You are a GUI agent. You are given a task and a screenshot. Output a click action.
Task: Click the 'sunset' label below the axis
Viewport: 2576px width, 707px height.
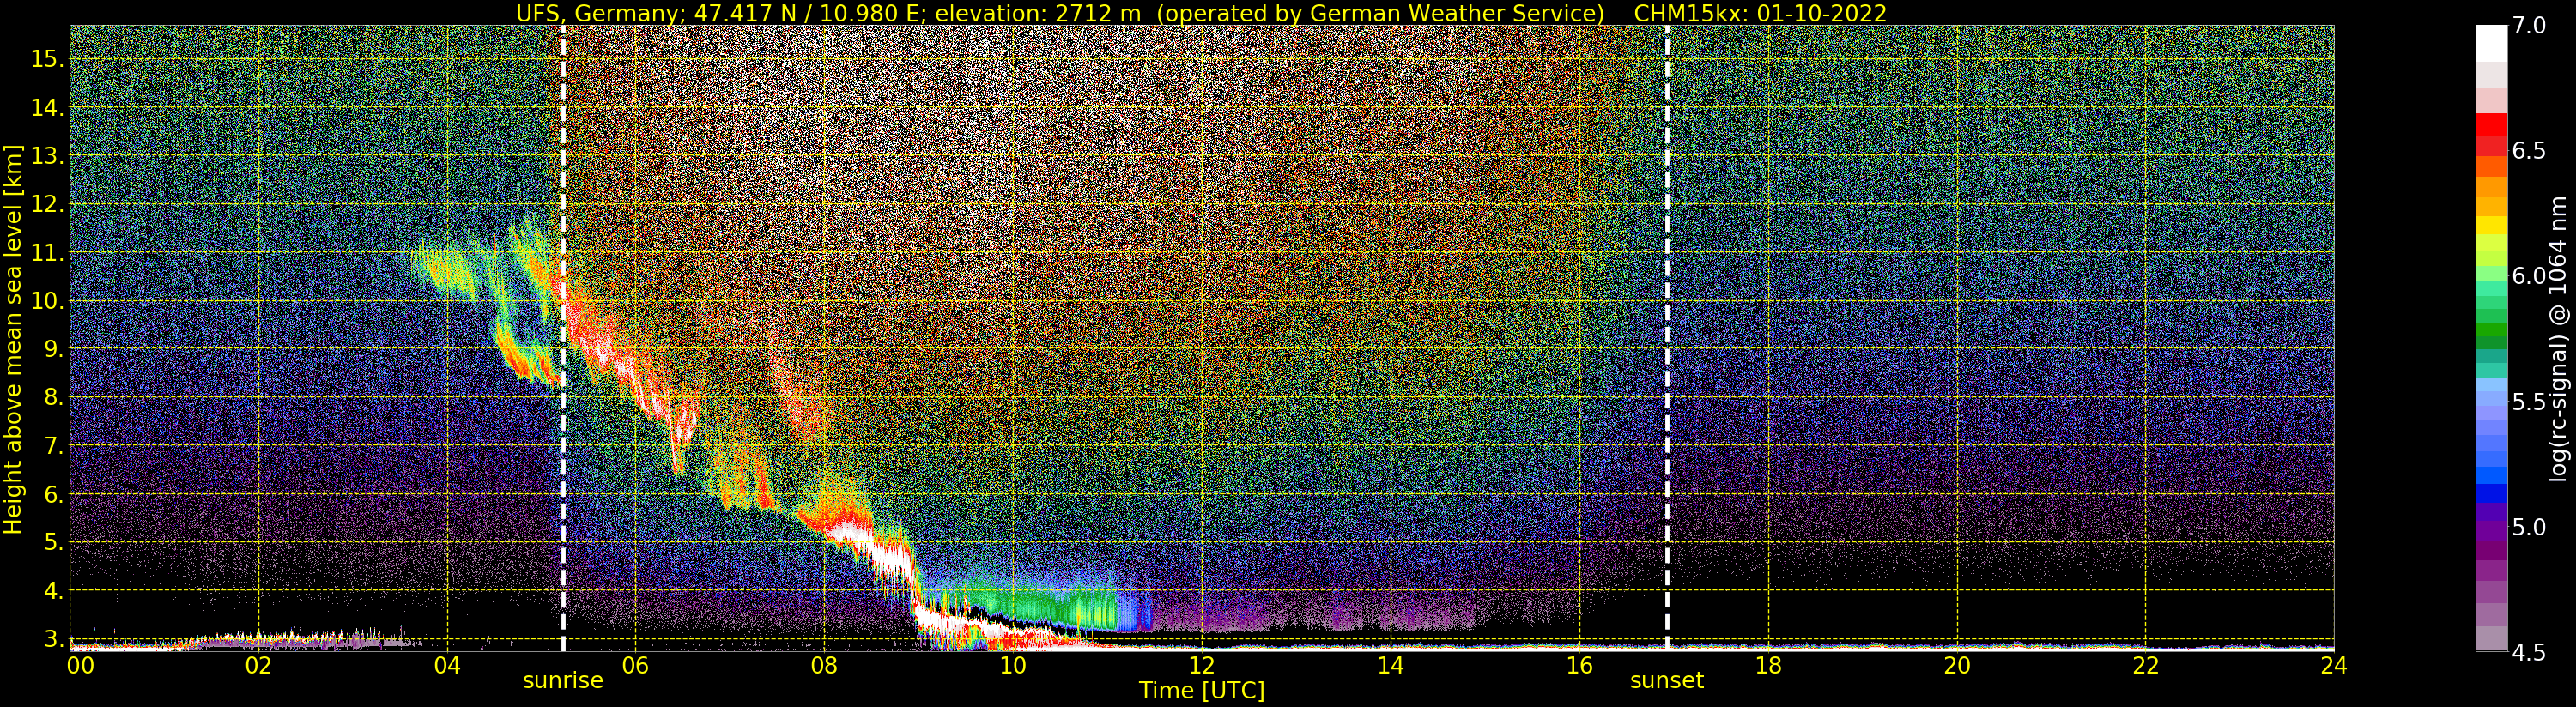click(x=1666, y=681)
